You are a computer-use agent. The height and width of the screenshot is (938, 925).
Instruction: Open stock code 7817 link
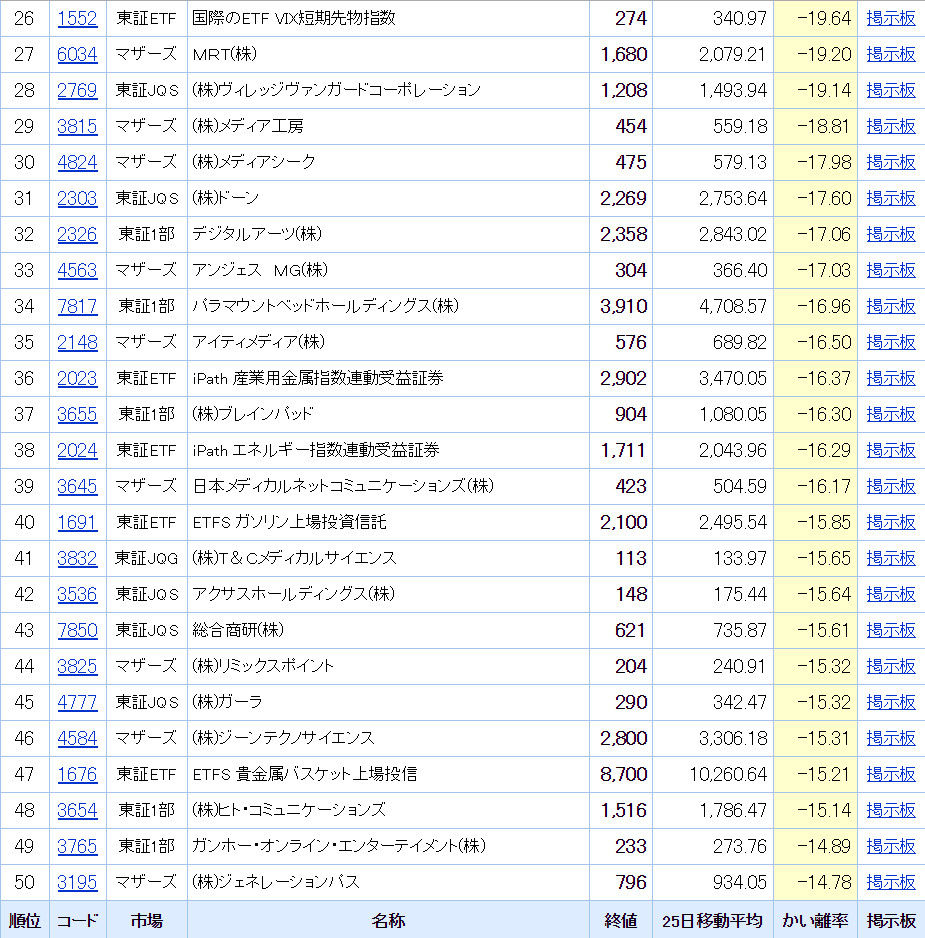tap(77, 306)
